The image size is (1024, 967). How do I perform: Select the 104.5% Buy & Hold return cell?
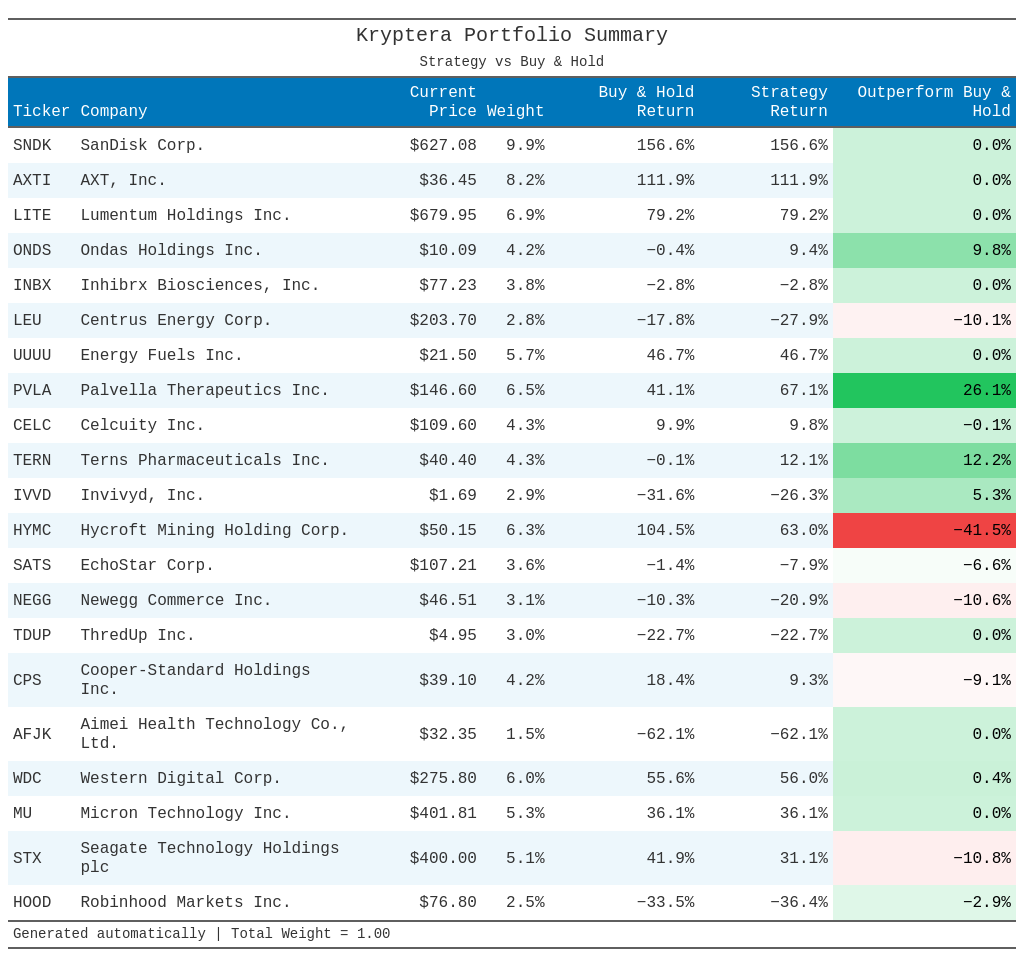(665, 530)
